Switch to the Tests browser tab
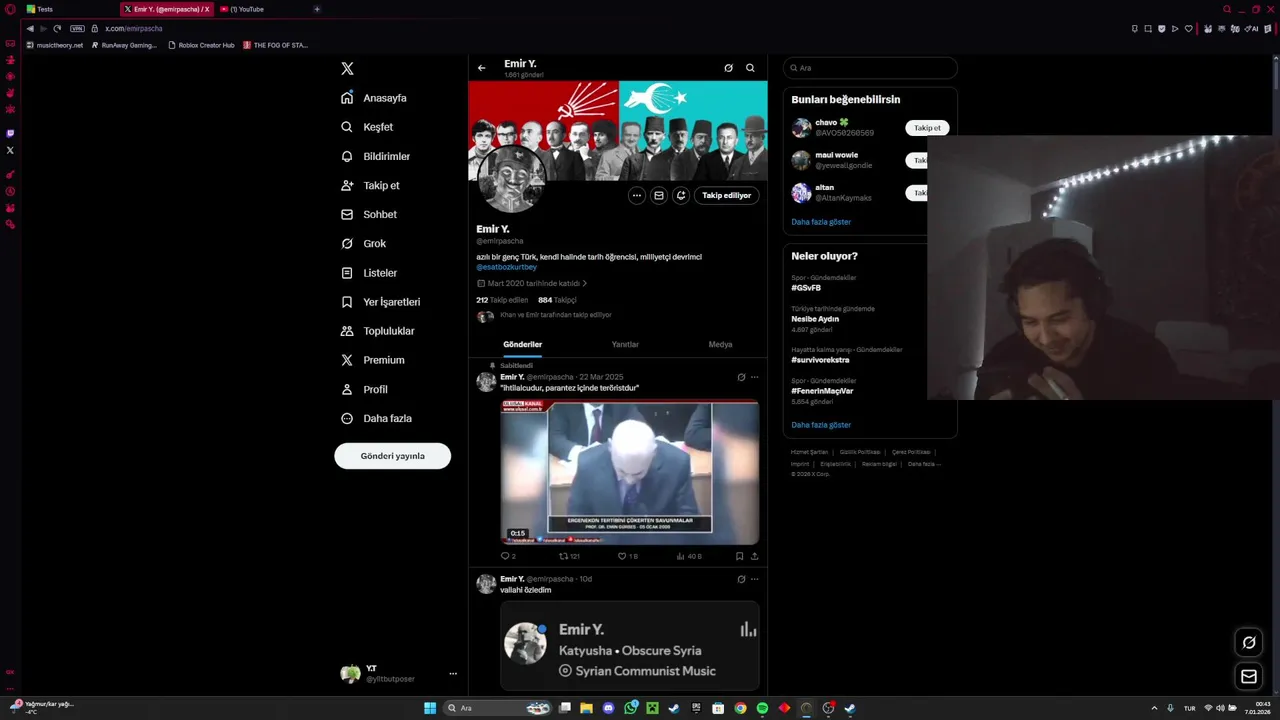Viewport: 1280px width, 720px height. tap(70, 9)
